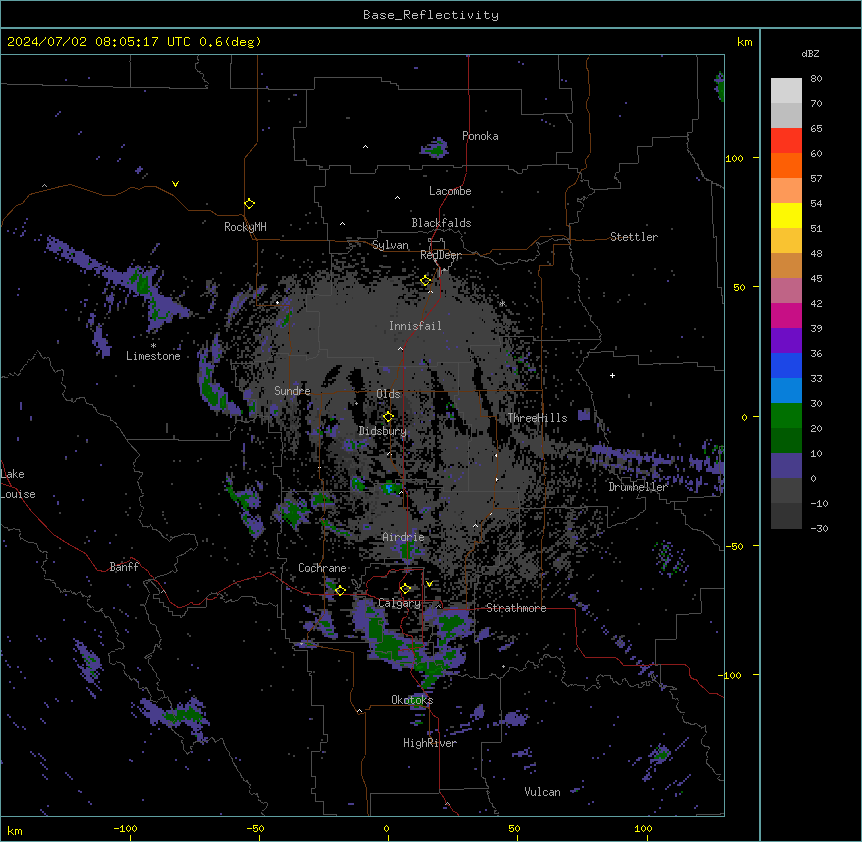Click the Vulcan label
Viewport: 862px width, 842px height.
click(x=542, y=792)
